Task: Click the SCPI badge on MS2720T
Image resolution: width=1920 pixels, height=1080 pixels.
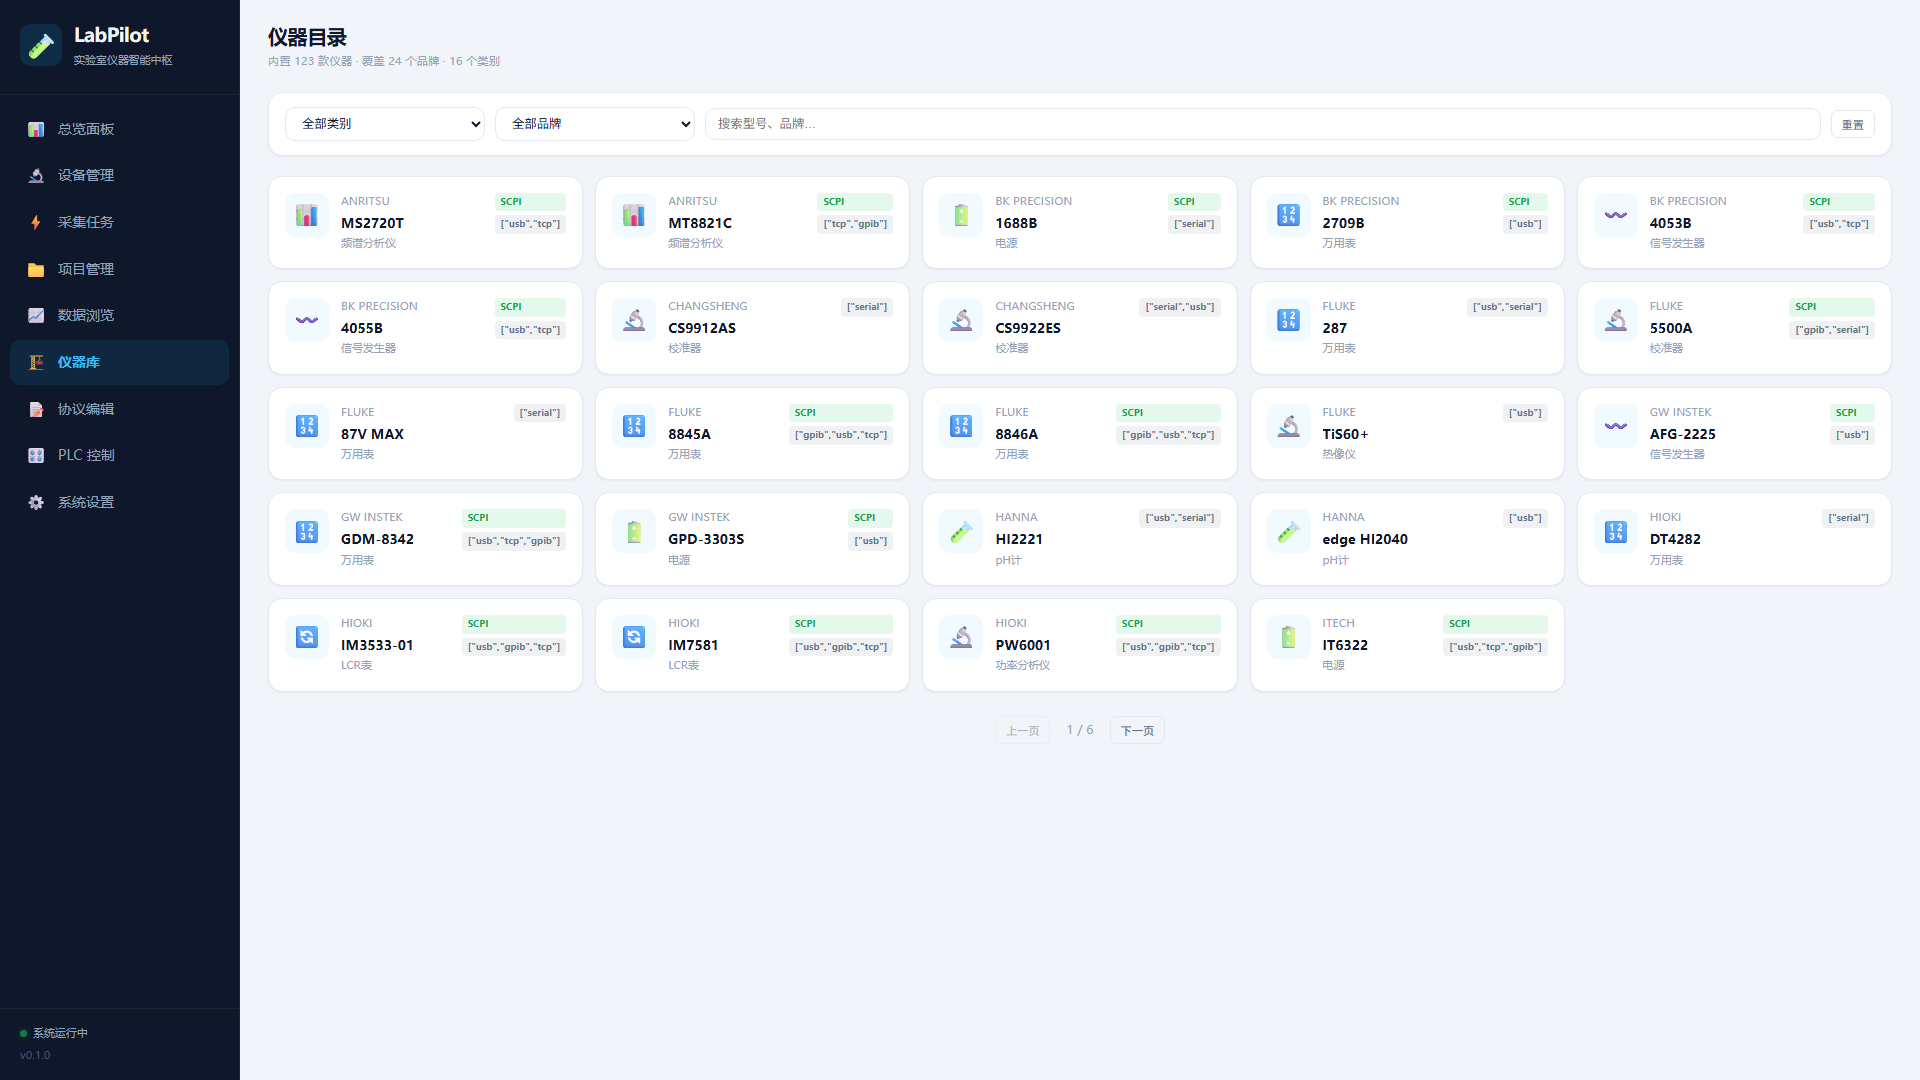Action: [x=531, y=201]
